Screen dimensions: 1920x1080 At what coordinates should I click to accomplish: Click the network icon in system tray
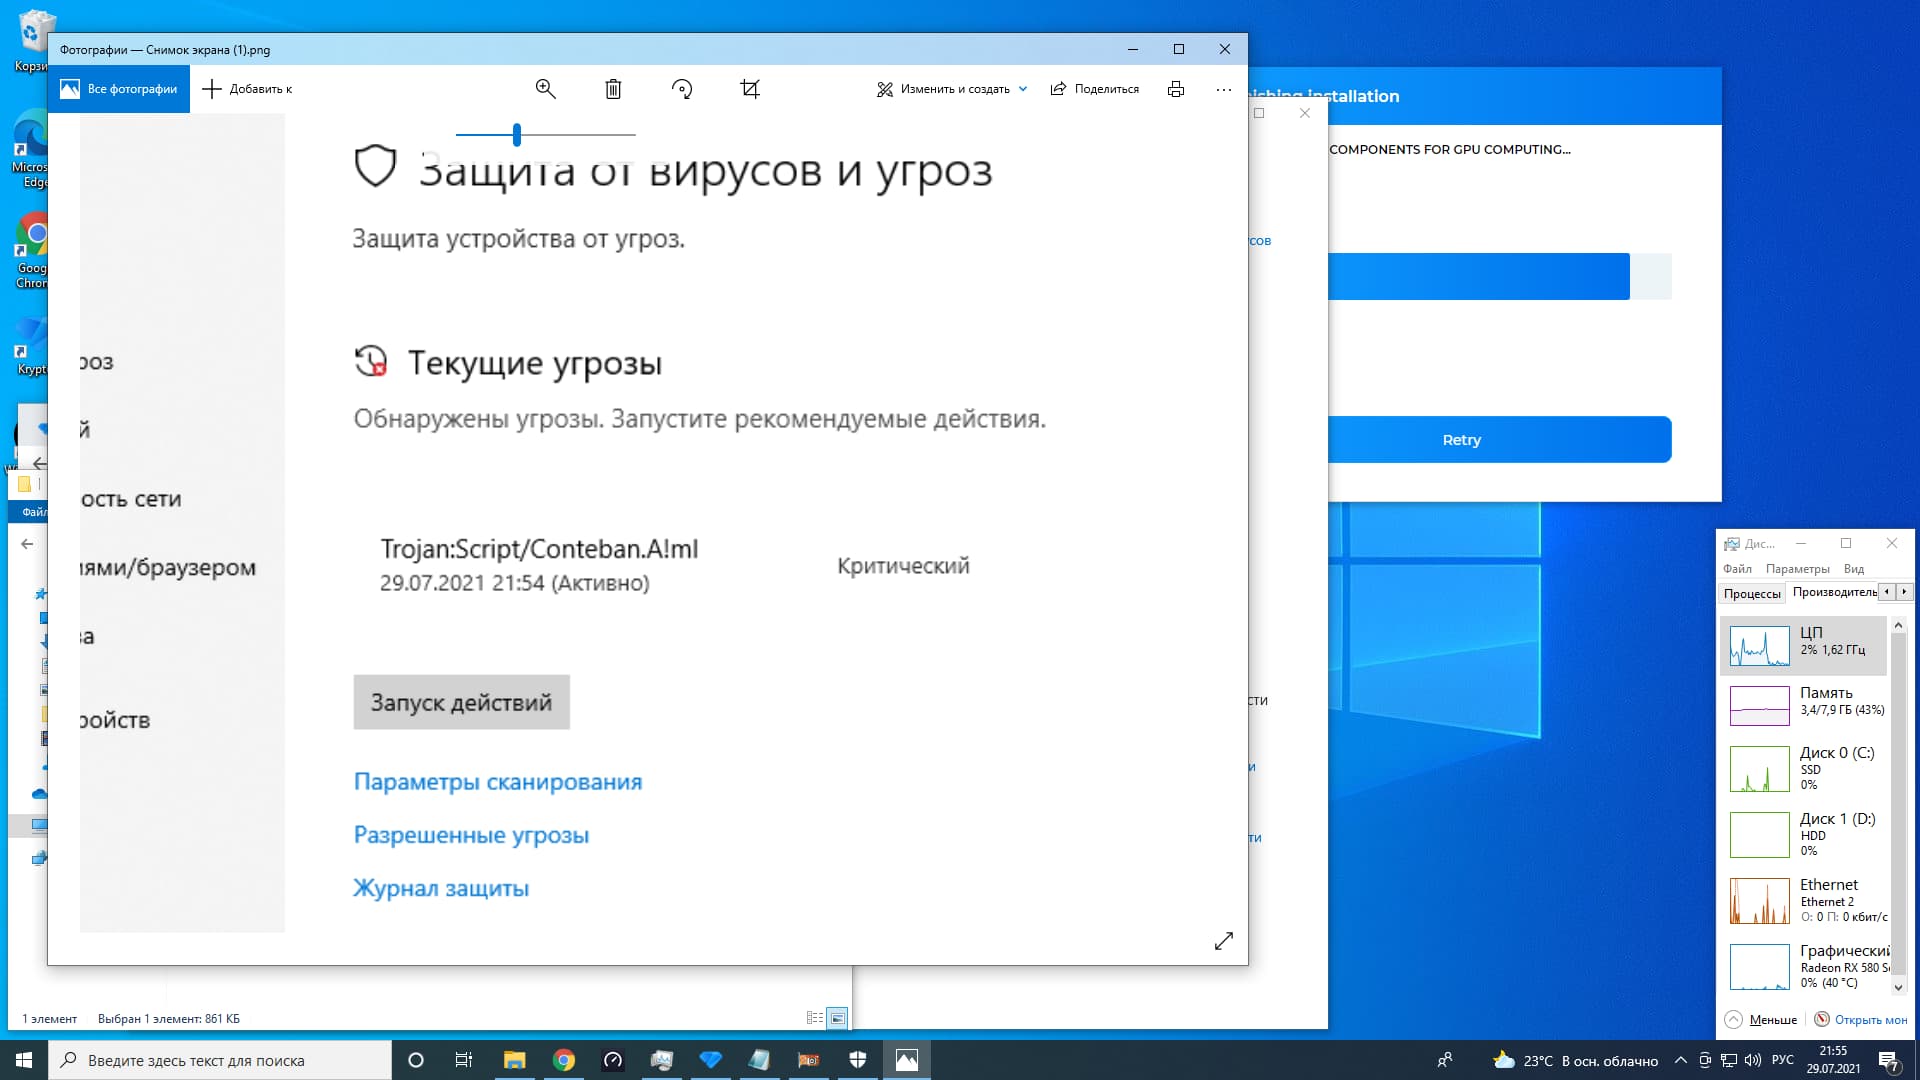pos(1729,1060)
